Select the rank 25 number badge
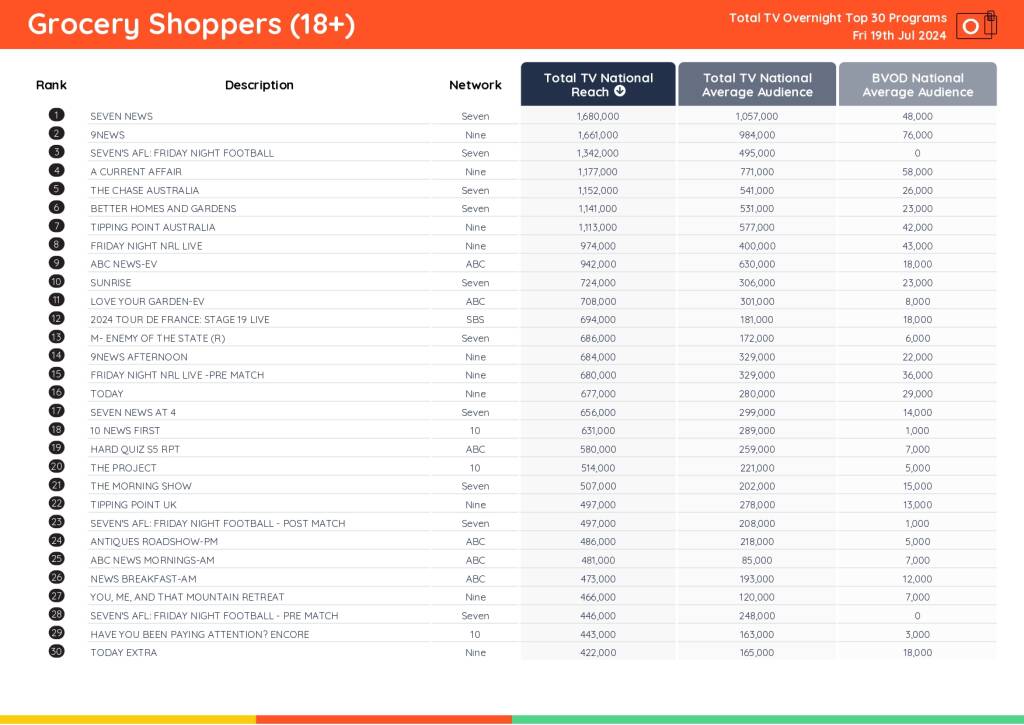The height and width of the screenshot is (725, 1024). [56, 559]
